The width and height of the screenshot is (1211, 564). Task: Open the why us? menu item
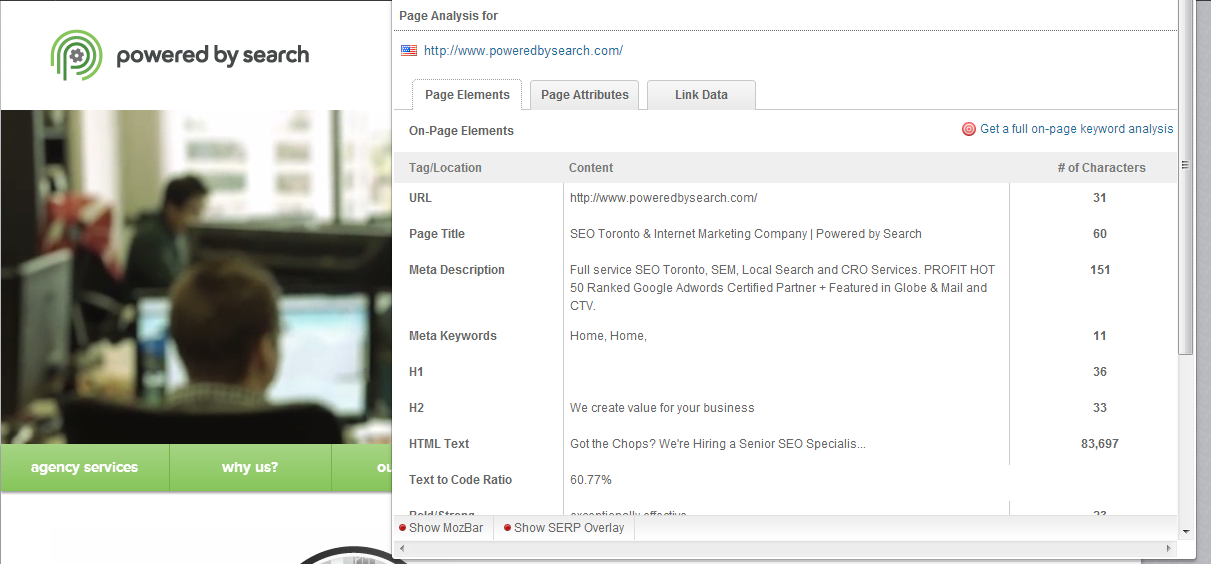[250, 468]
